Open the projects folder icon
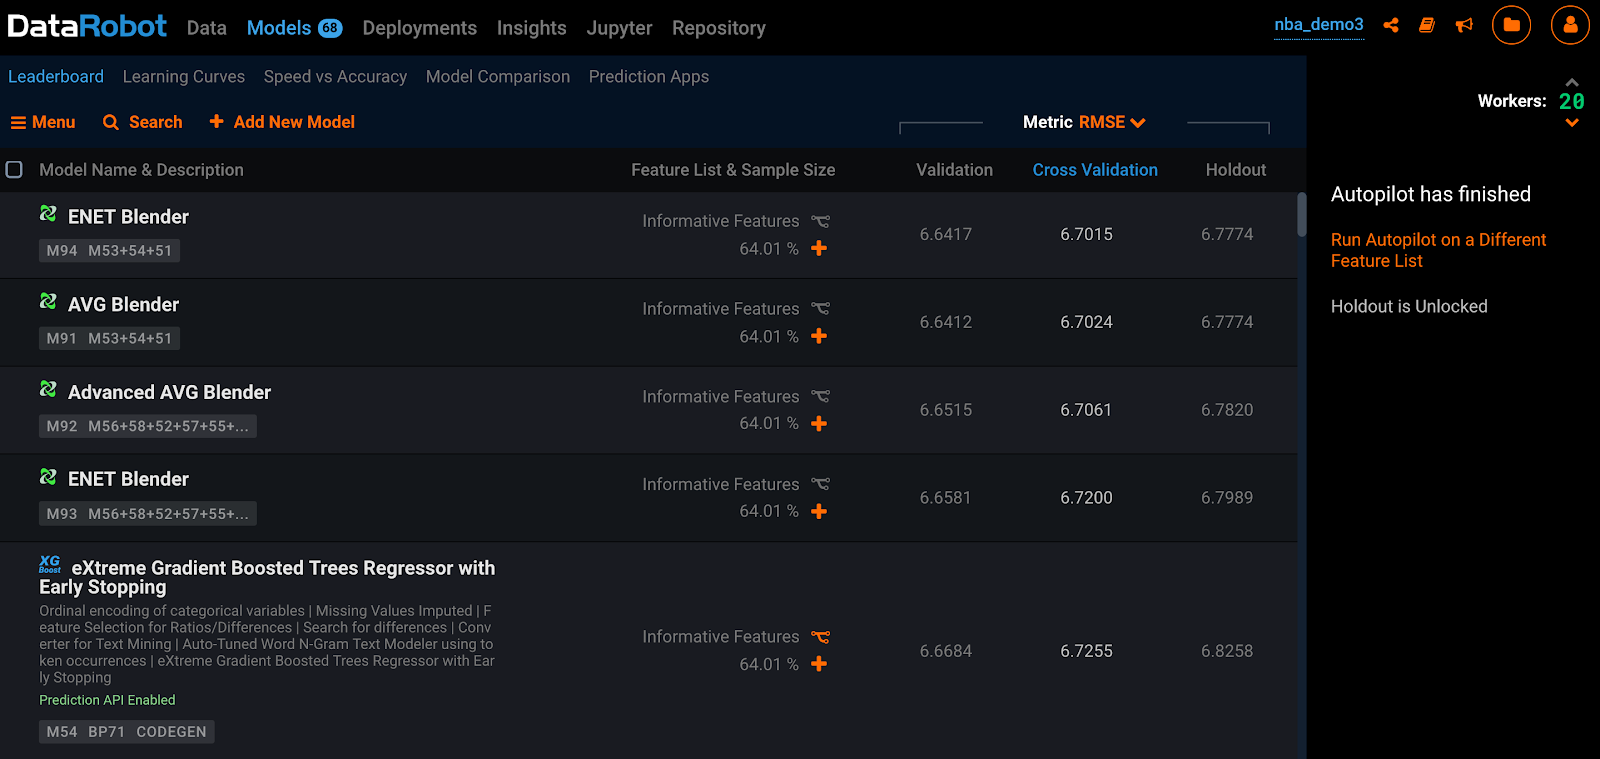Viewport: 1600px width, 759px height. pyautogui.click(x=1511, y=25)
